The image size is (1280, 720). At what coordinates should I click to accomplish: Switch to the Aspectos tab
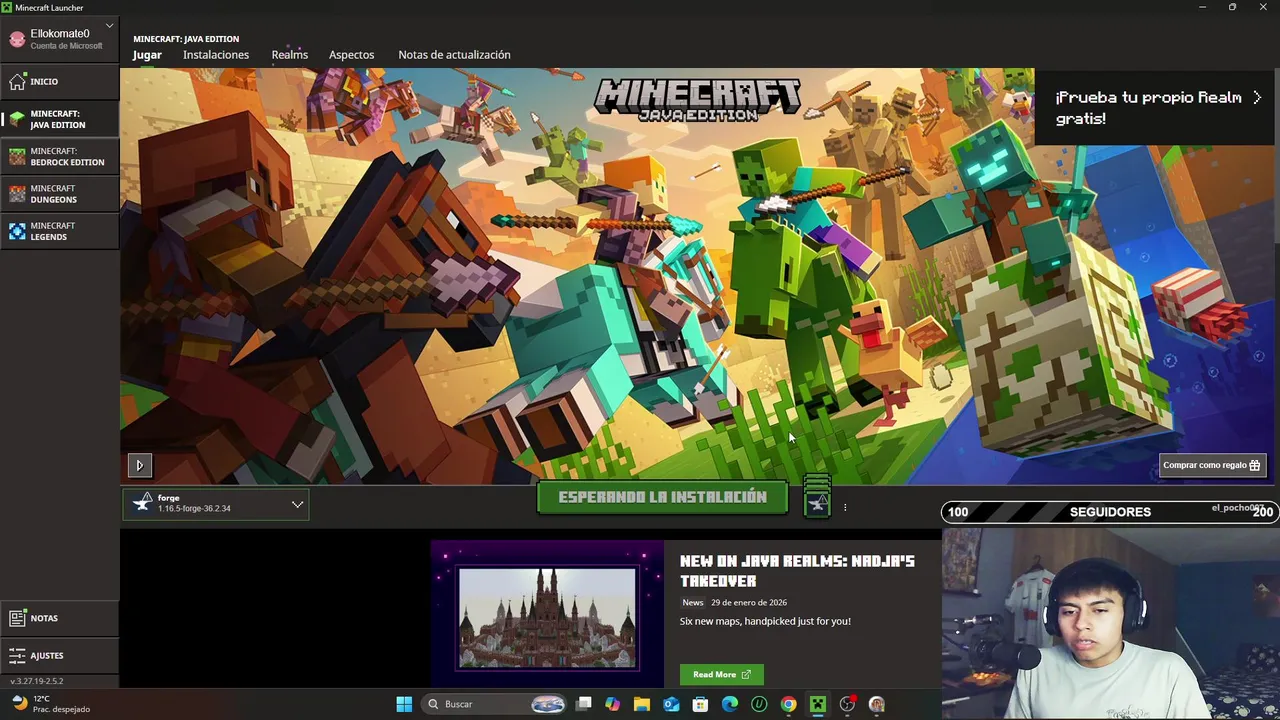click(351, 55)
